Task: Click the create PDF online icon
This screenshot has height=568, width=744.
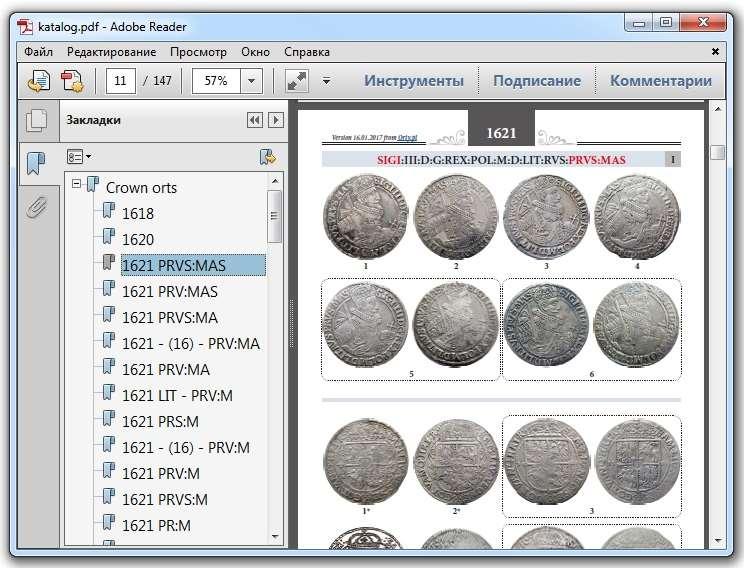Action: [x=73, y=81]
